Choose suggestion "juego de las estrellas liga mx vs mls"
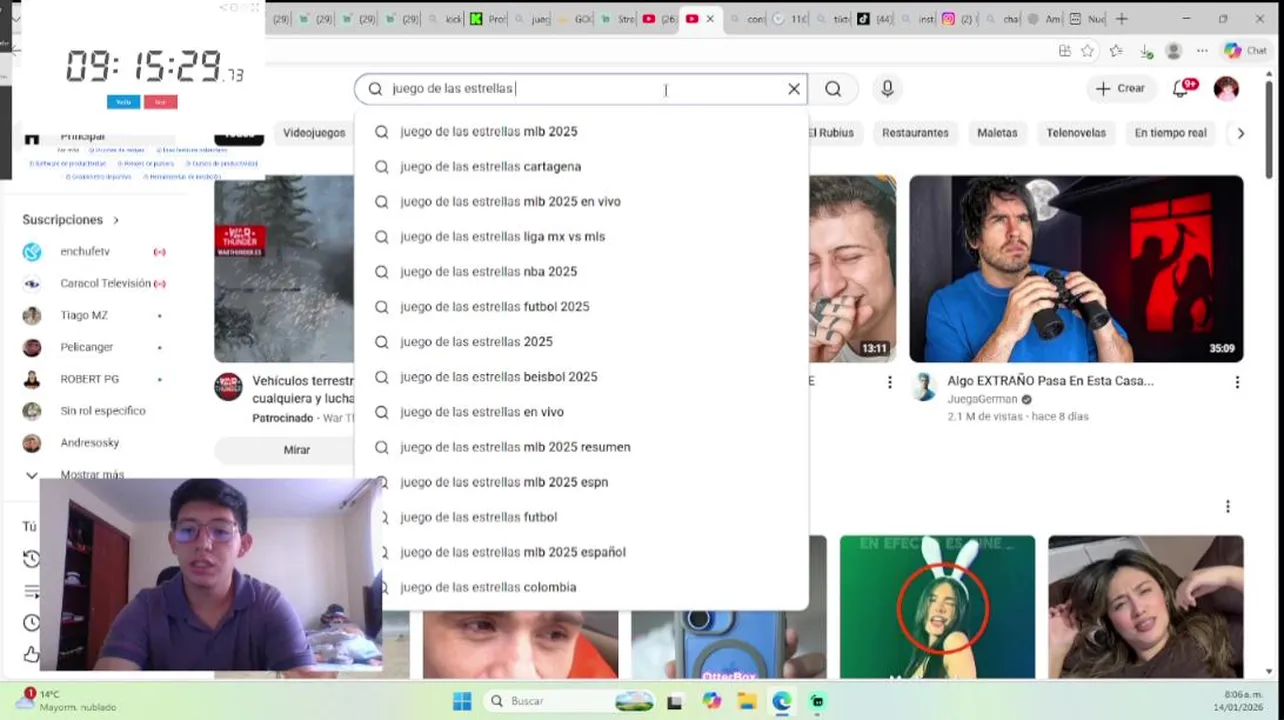 (580, 237)
